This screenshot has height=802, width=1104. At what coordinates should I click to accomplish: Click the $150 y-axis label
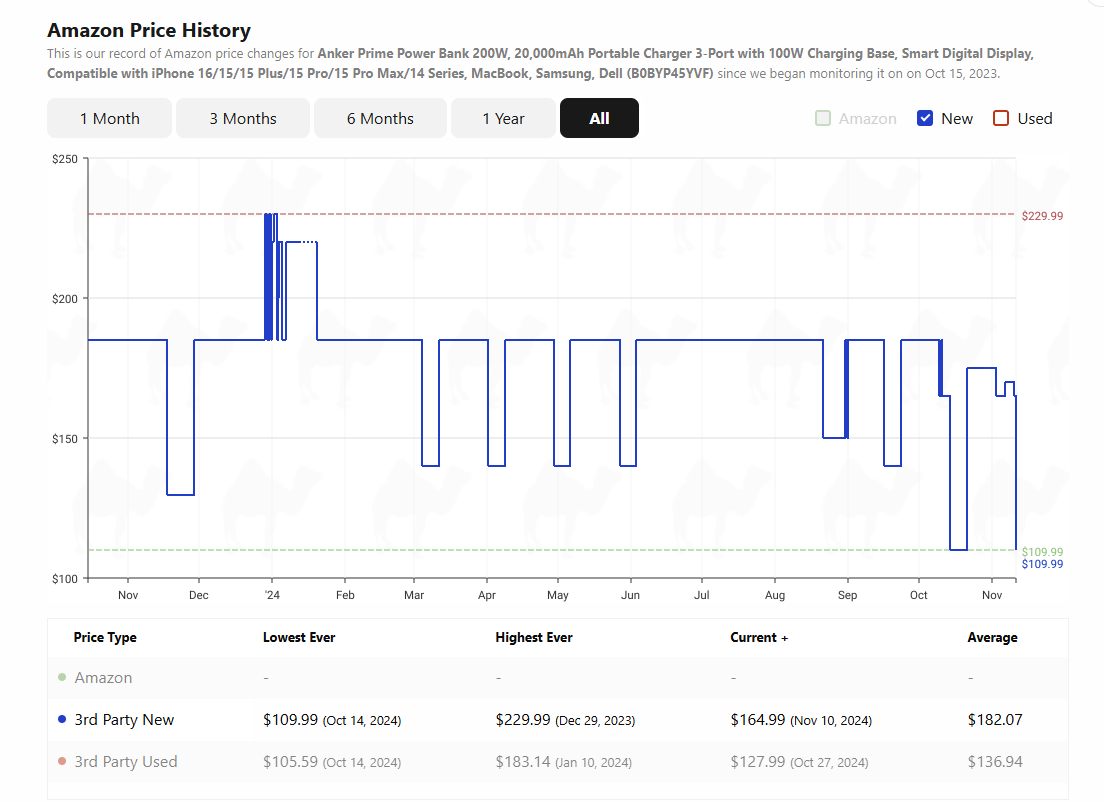pos(65,439)
